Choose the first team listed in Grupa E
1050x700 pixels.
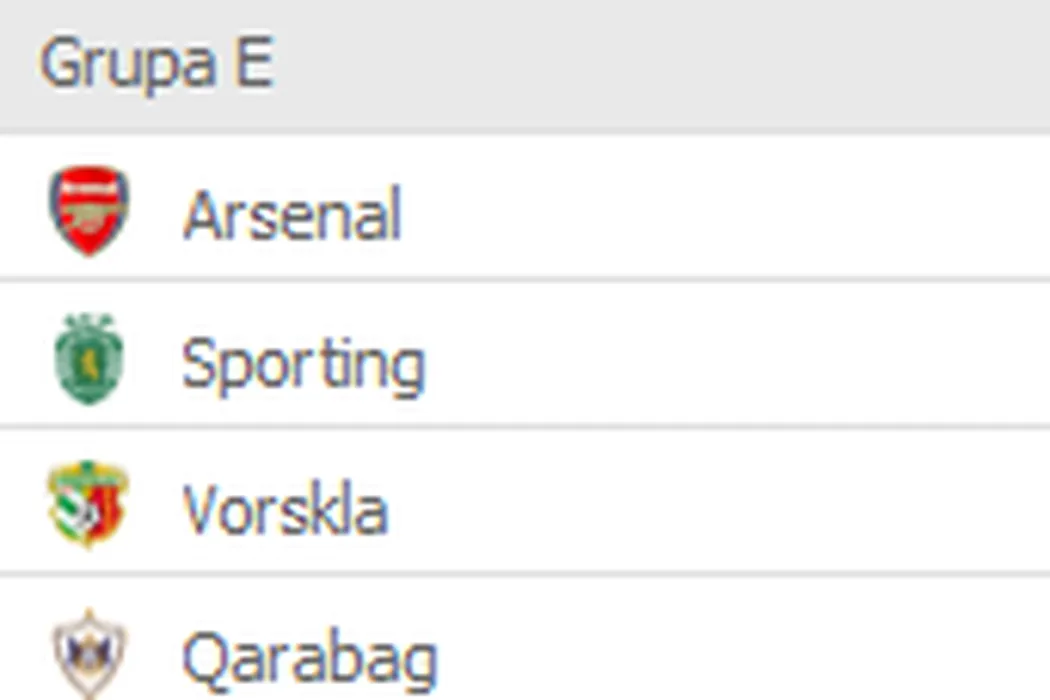click(x=291, y=214)
